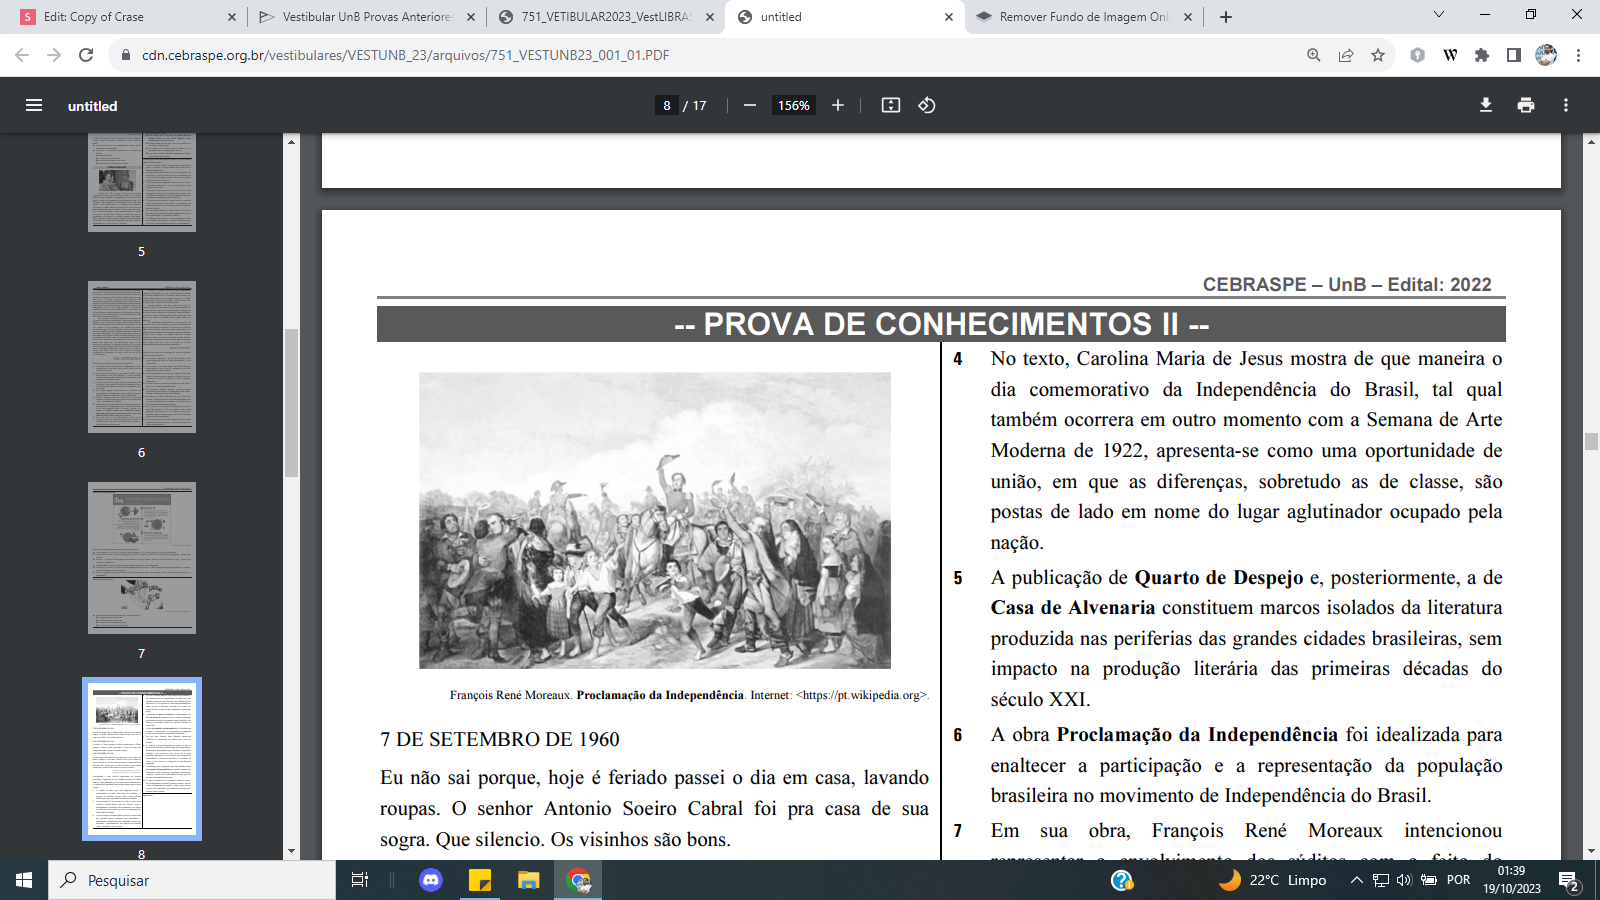
Task: Open the Windows Start menu
Action: point(24,880)
